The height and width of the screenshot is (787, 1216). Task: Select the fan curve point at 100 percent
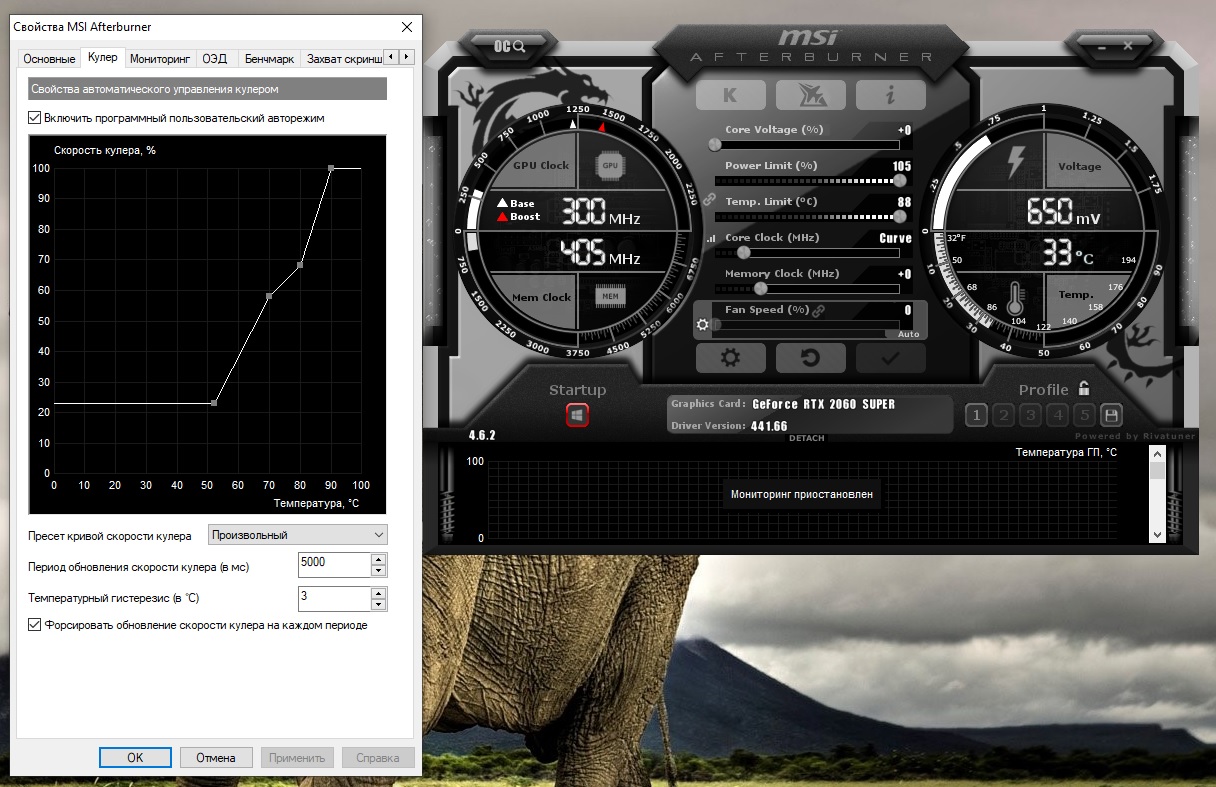pyautogui.click(x=331, y=168)
